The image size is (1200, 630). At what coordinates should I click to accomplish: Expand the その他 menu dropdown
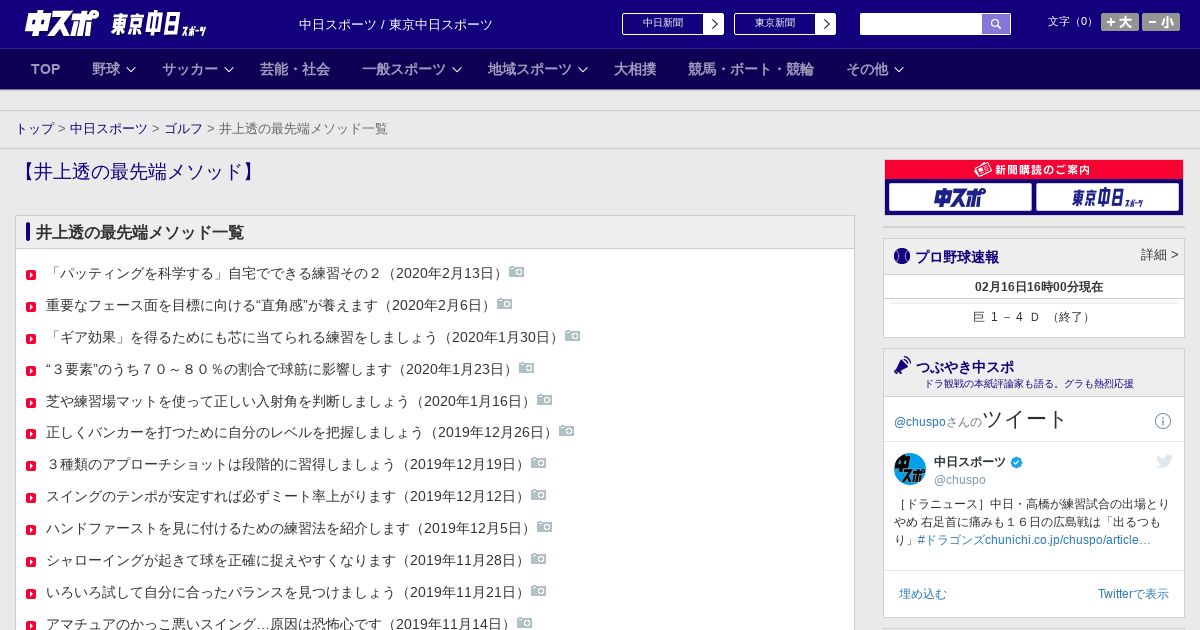click(x=875, y=69)
